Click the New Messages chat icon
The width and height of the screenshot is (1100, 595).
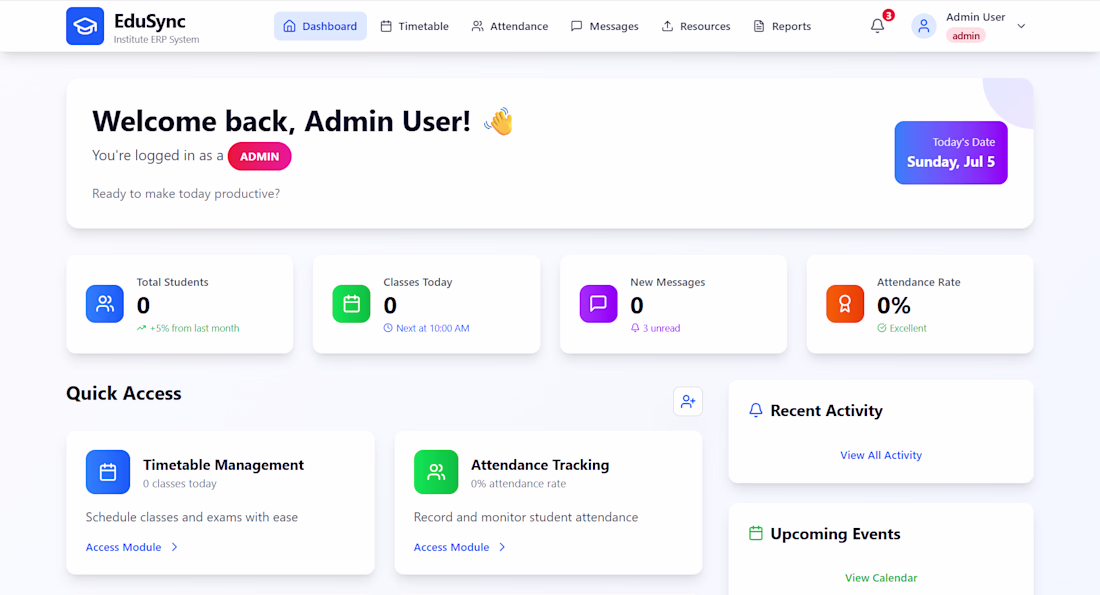click(598, 304)
